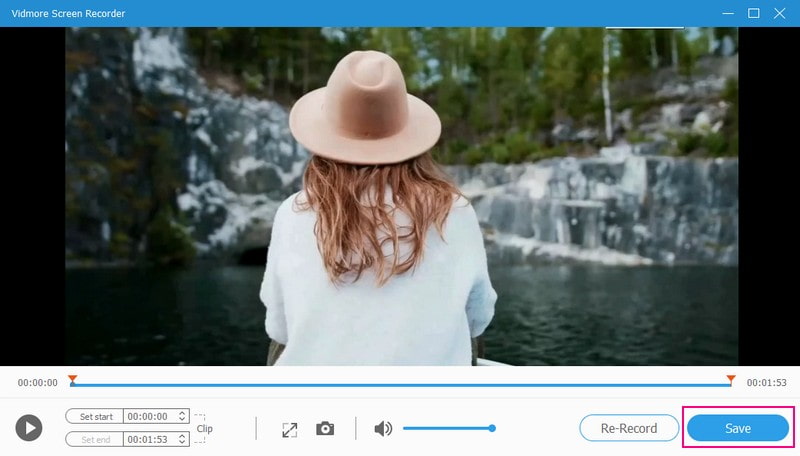The image size is (800, 456).
Task: Click the middle of the timeline bar
Action: 401,384
